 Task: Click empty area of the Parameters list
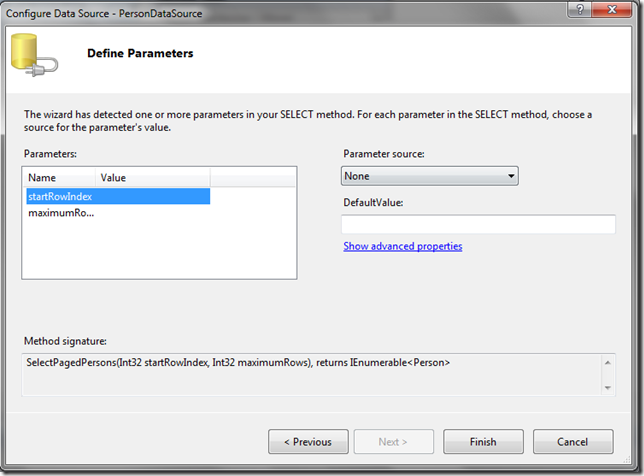pyautogui.click(x=159, y=251)
